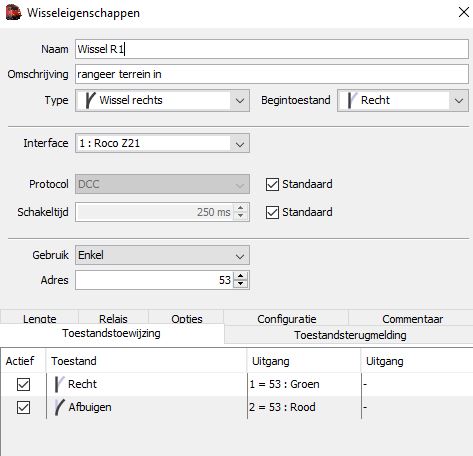Click the red locomotive app icon in title bar
This screenshot has height=456, width=473.
point(14,13)
